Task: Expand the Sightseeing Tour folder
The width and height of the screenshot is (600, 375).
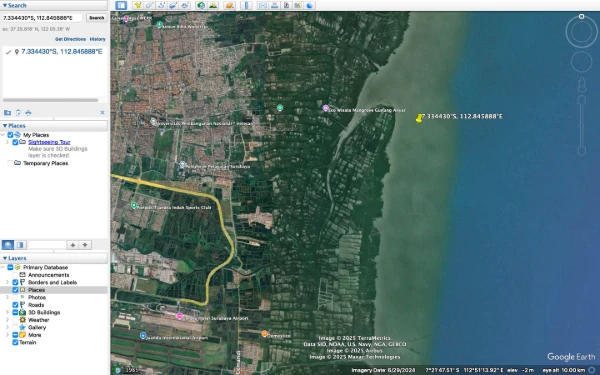Action: click(7, 142)
